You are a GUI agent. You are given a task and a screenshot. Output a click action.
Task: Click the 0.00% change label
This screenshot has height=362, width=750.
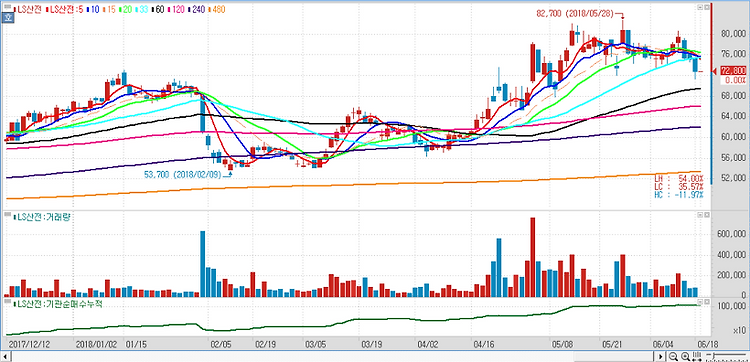[735, 80]
